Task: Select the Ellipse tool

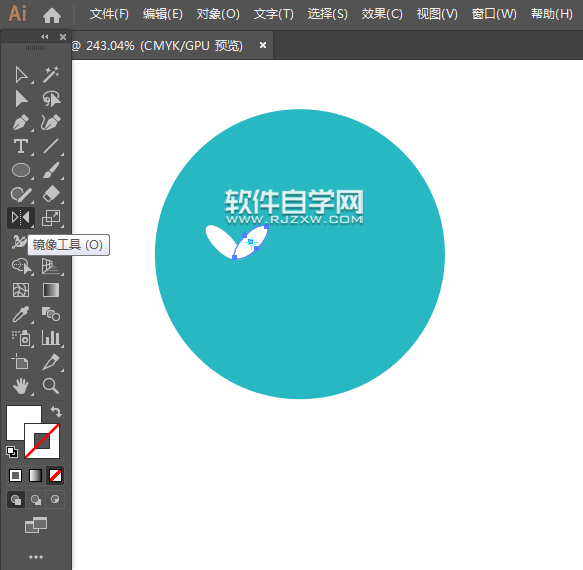Action: pos(21,170)
